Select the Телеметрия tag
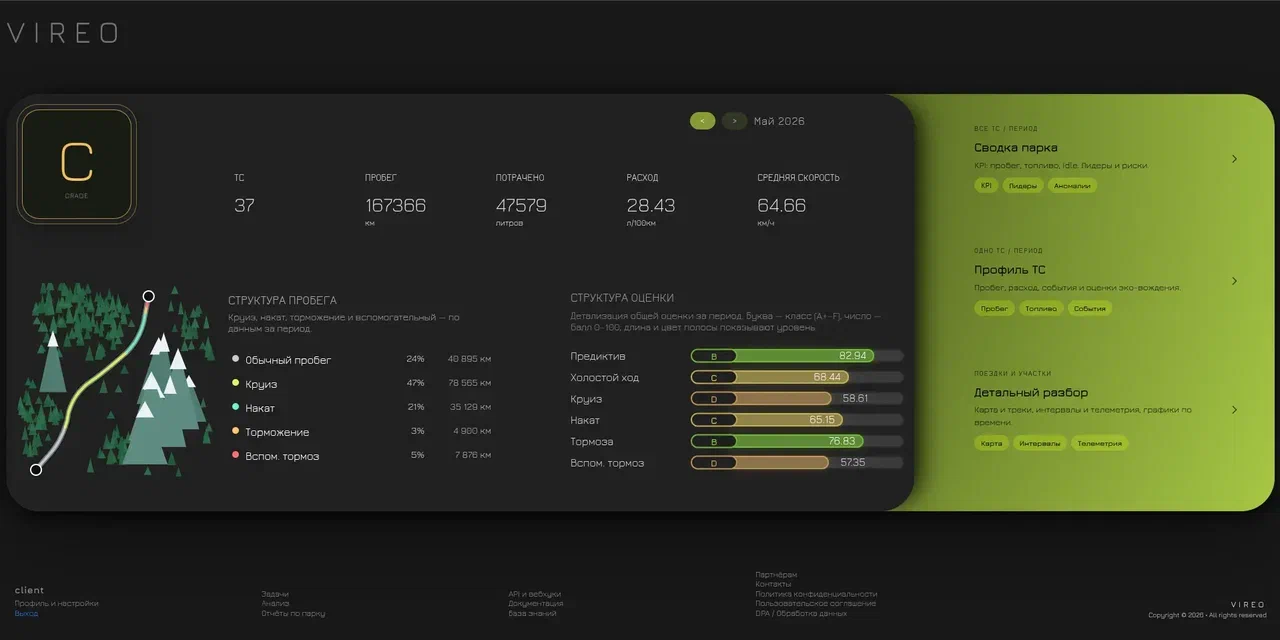 [1099, 443]
